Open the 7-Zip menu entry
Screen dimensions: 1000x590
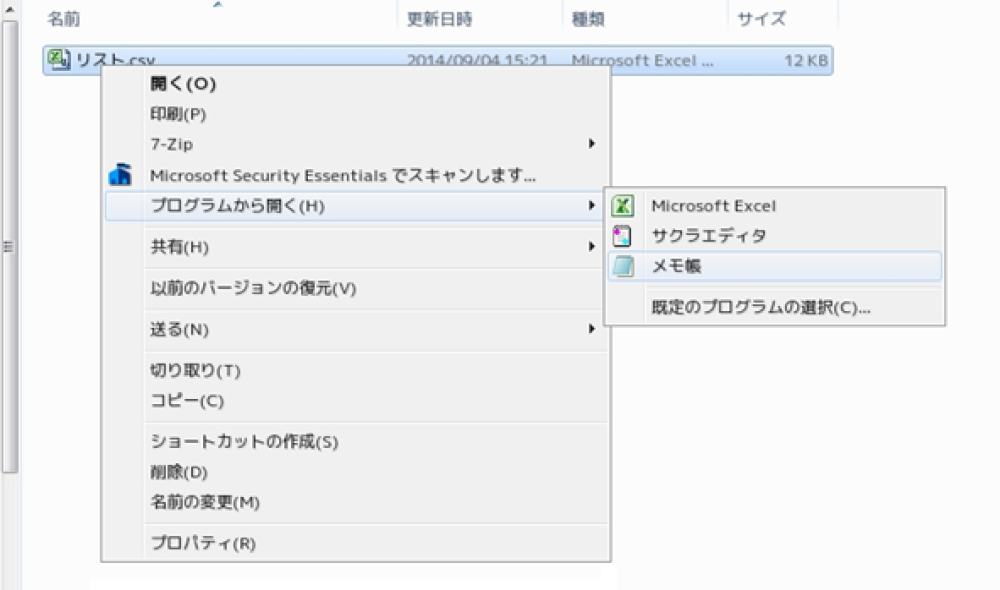356,144
